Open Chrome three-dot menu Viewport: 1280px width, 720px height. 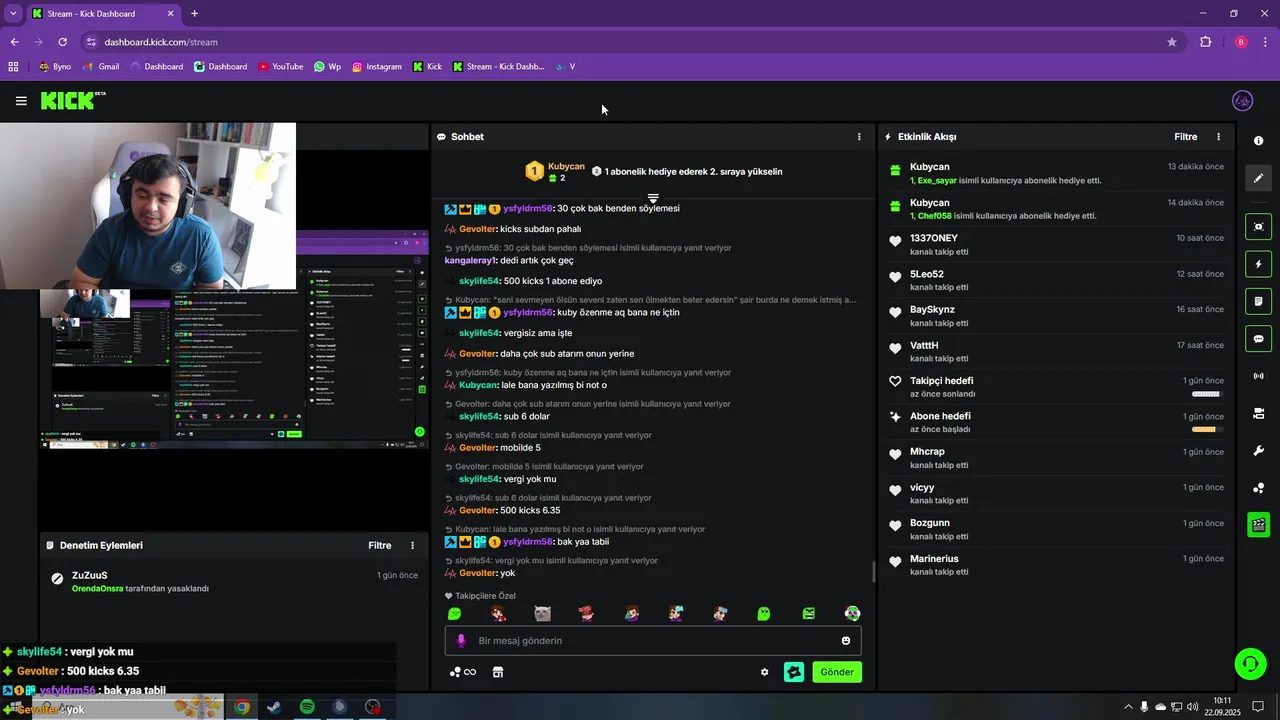coord(1266,42)
